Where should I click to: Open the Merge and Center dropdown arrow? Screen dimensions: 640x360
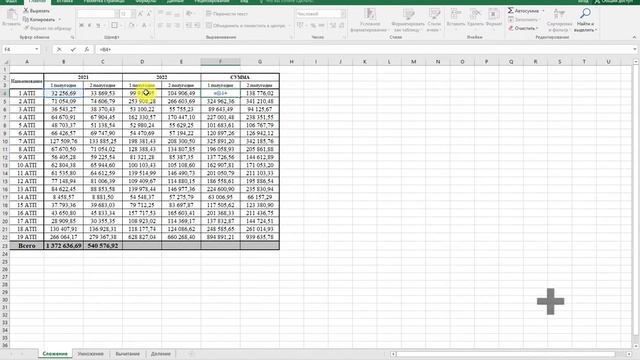coord(289,25)
